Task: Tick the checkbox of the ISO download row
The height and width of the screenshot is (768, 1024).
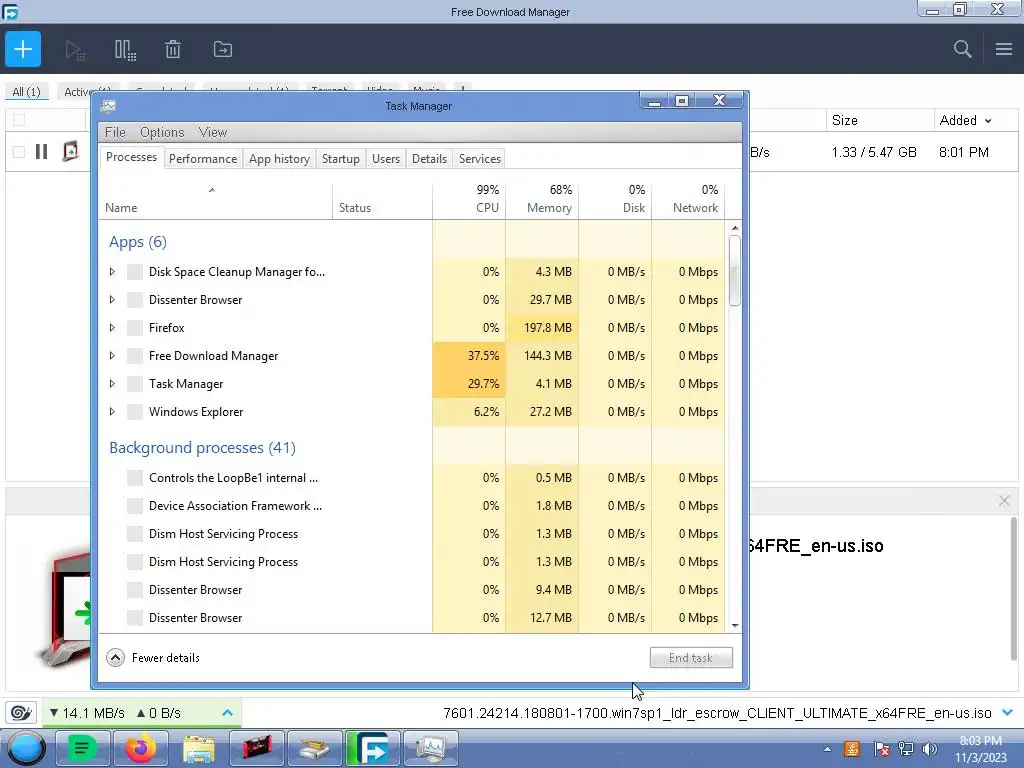Action: pyautogui.click(x=19, y=152)
